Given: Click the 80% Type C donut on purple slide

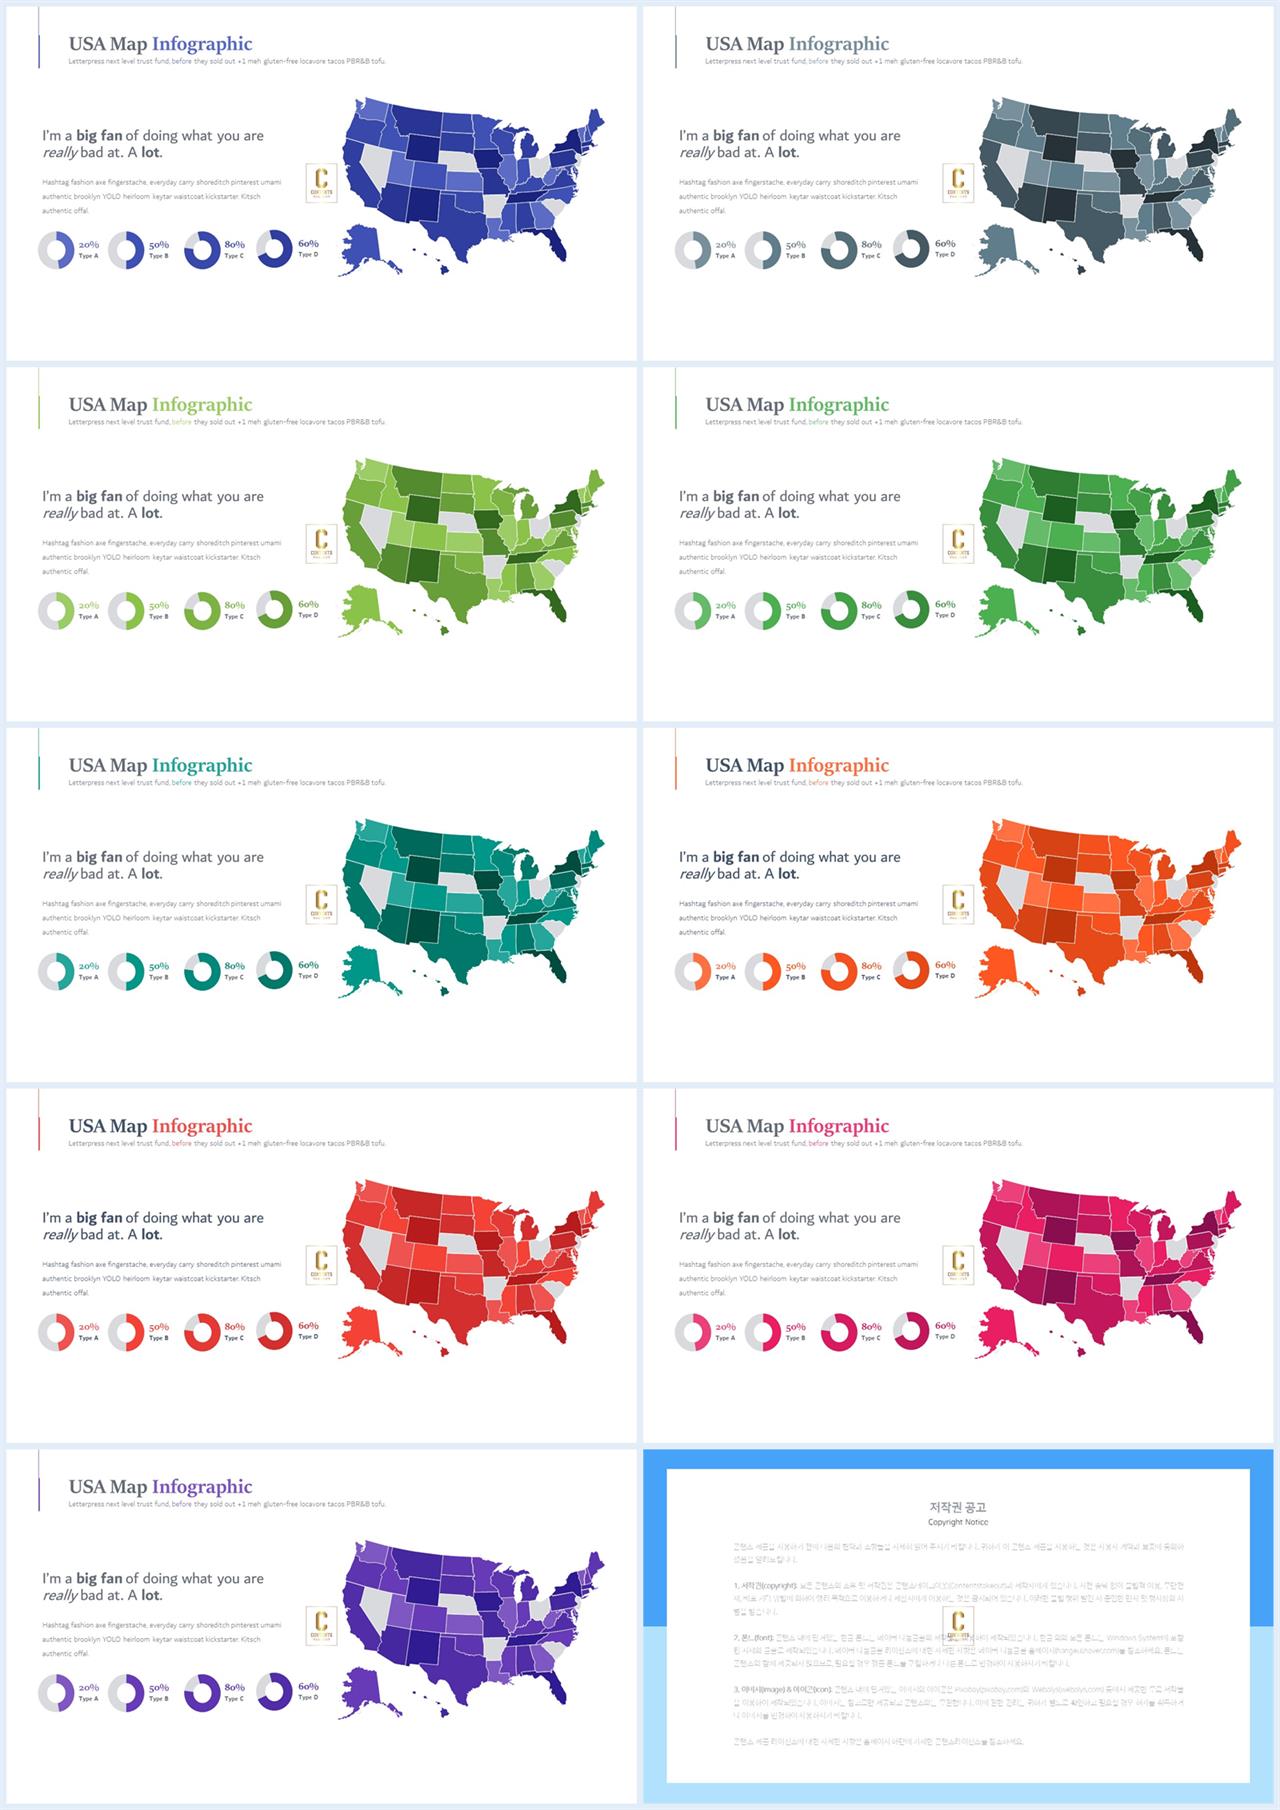Looking at the screenshot, I should coord(201,1692).
